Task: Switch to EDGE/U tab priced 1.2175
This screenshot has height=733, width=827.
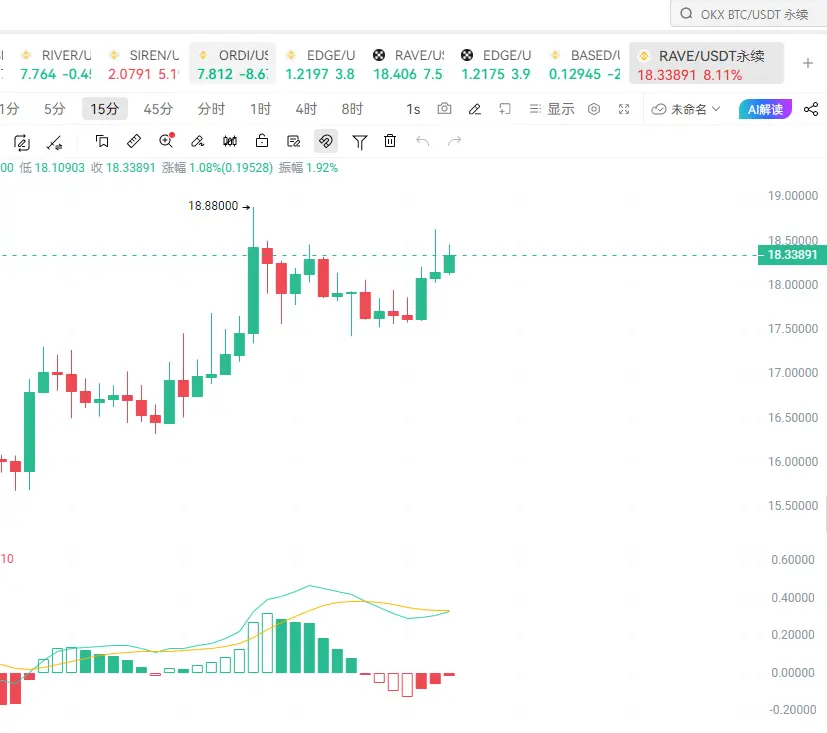Action: pyautogui.click(x=496, y=64)
